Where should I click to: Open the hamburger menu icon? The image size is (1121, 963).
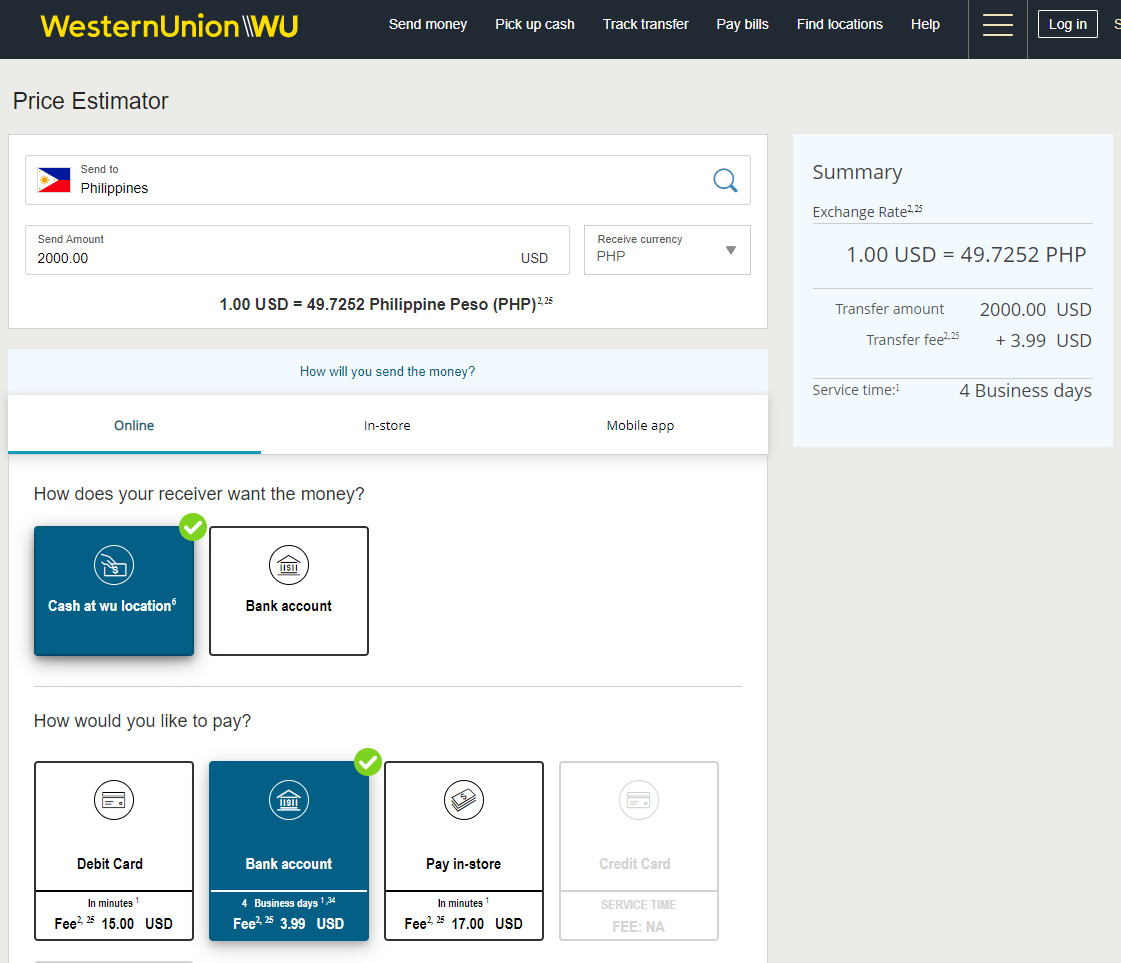[x=997, y=25]
